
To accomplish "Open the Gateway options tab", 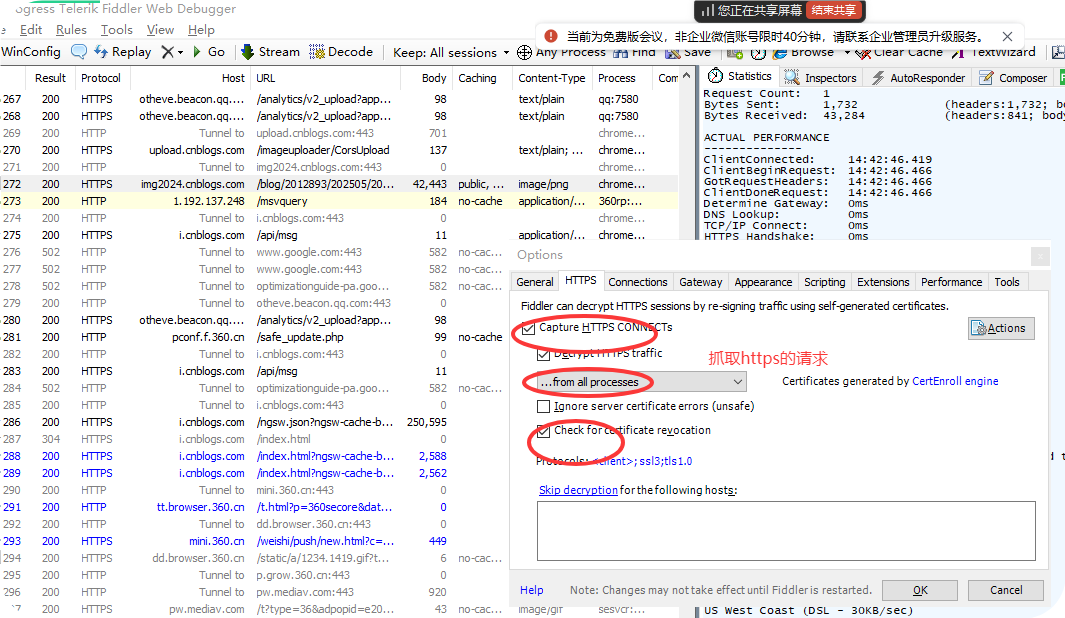I will pyautogui.click(x=700, y=282).
